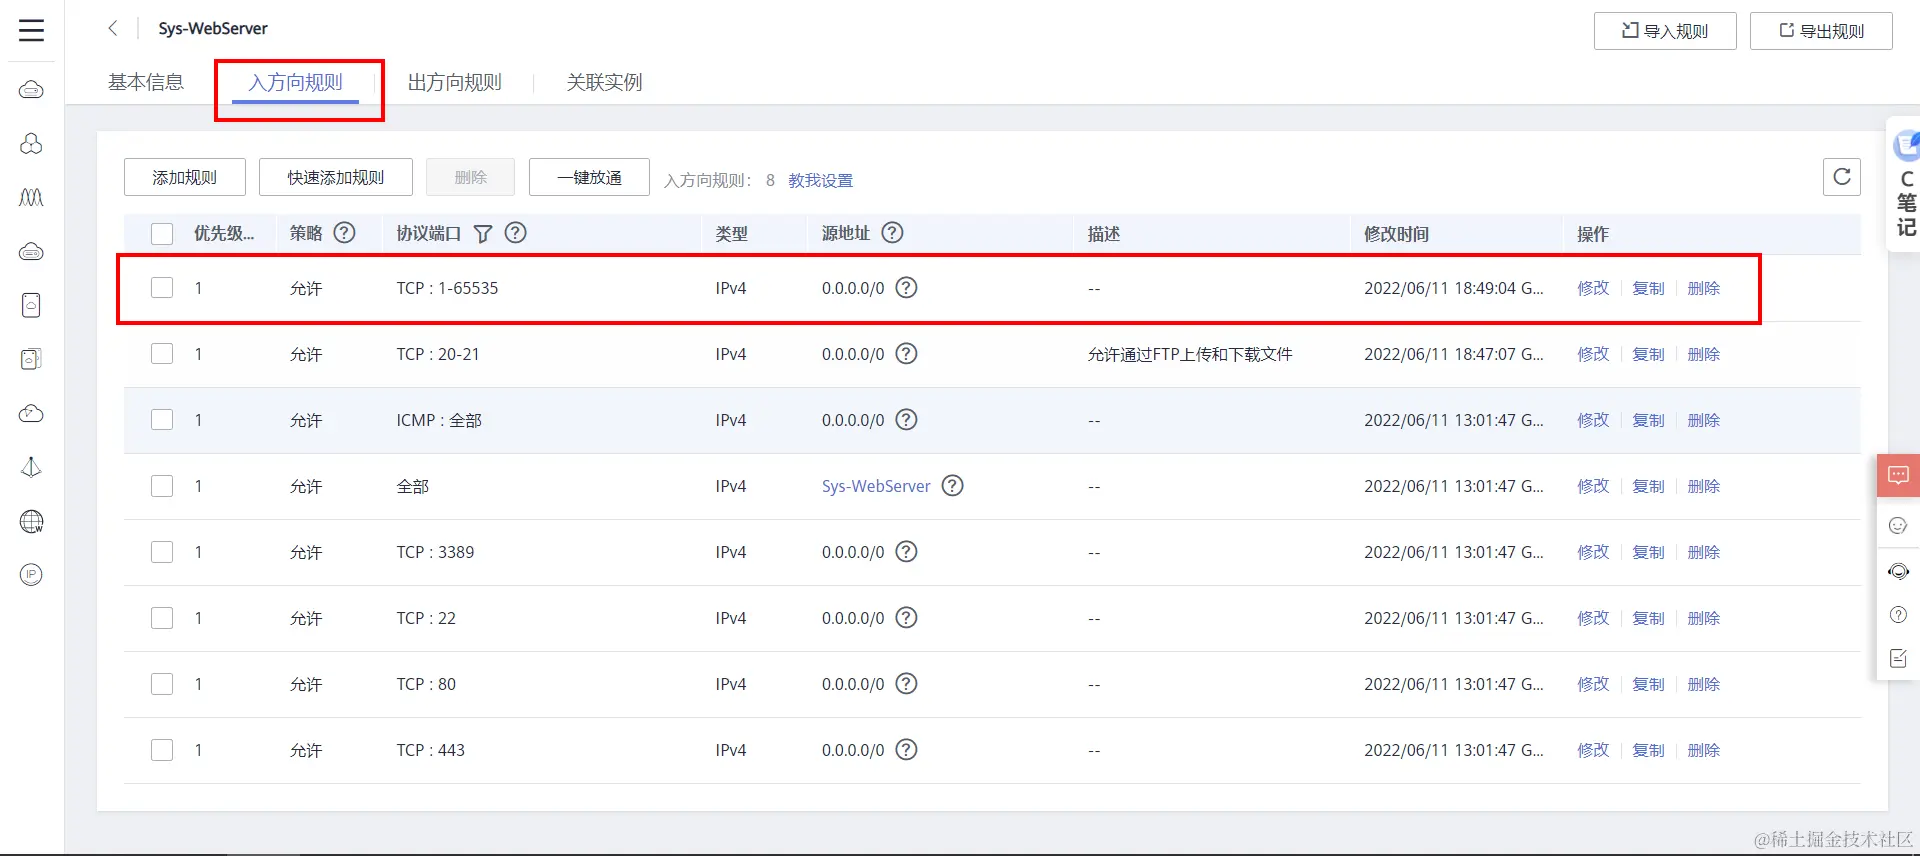
Task: Switch to the 基本信息 tab
Action: pyautogui.click(x=146, y=82)
